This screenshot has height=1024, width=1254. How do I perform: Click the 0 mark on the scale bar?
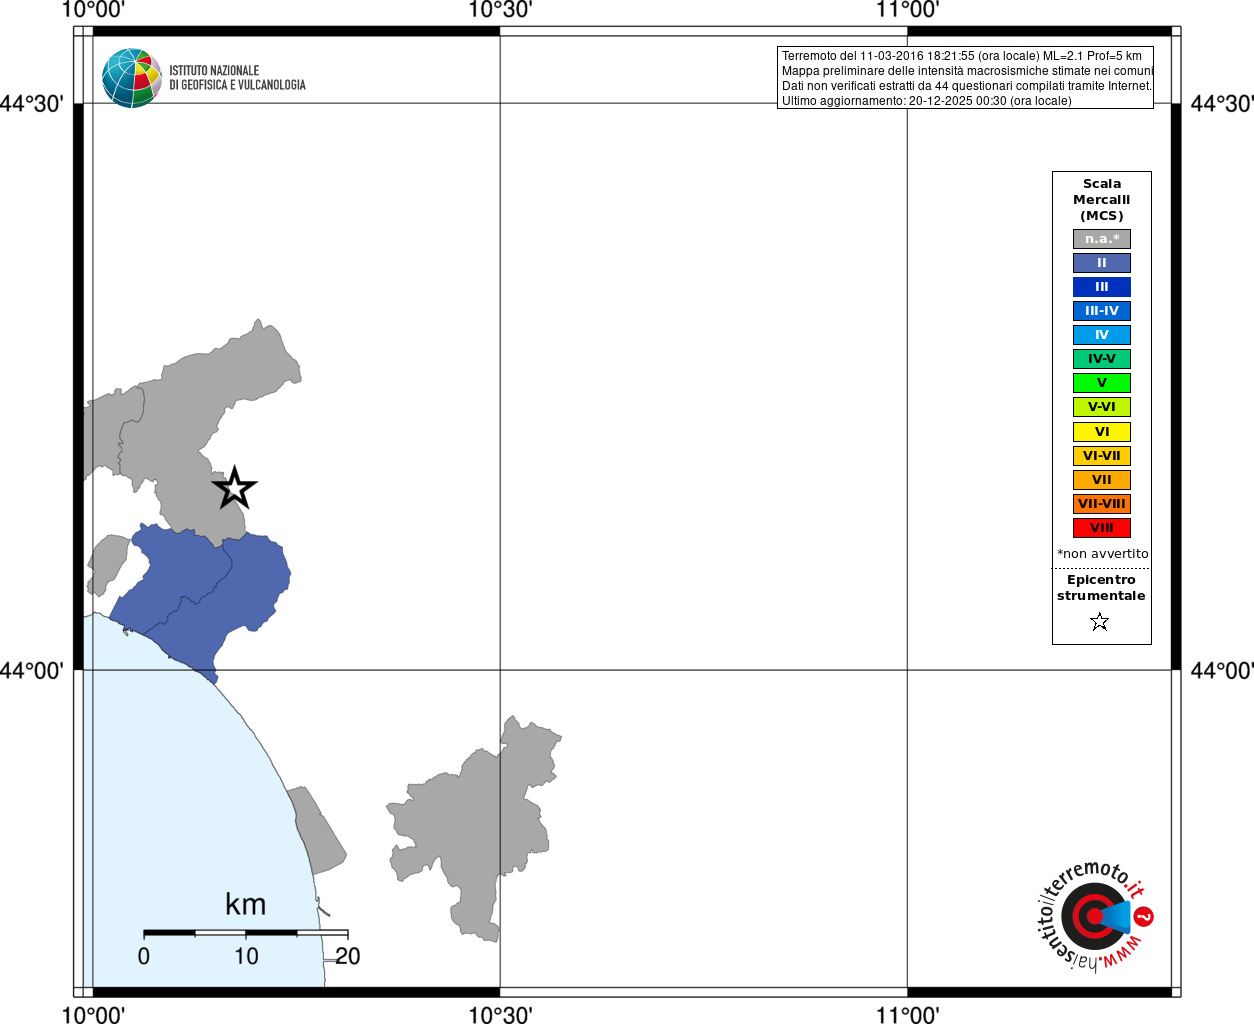(x=144, y=956)
